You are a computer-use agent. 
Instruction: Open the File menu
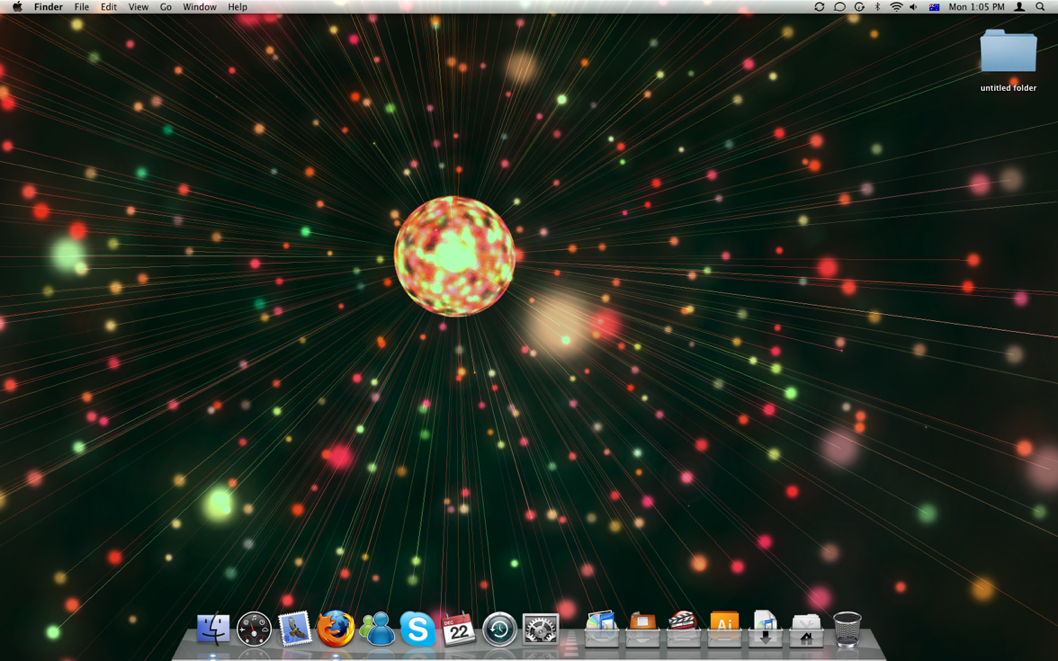pos(82,7)
